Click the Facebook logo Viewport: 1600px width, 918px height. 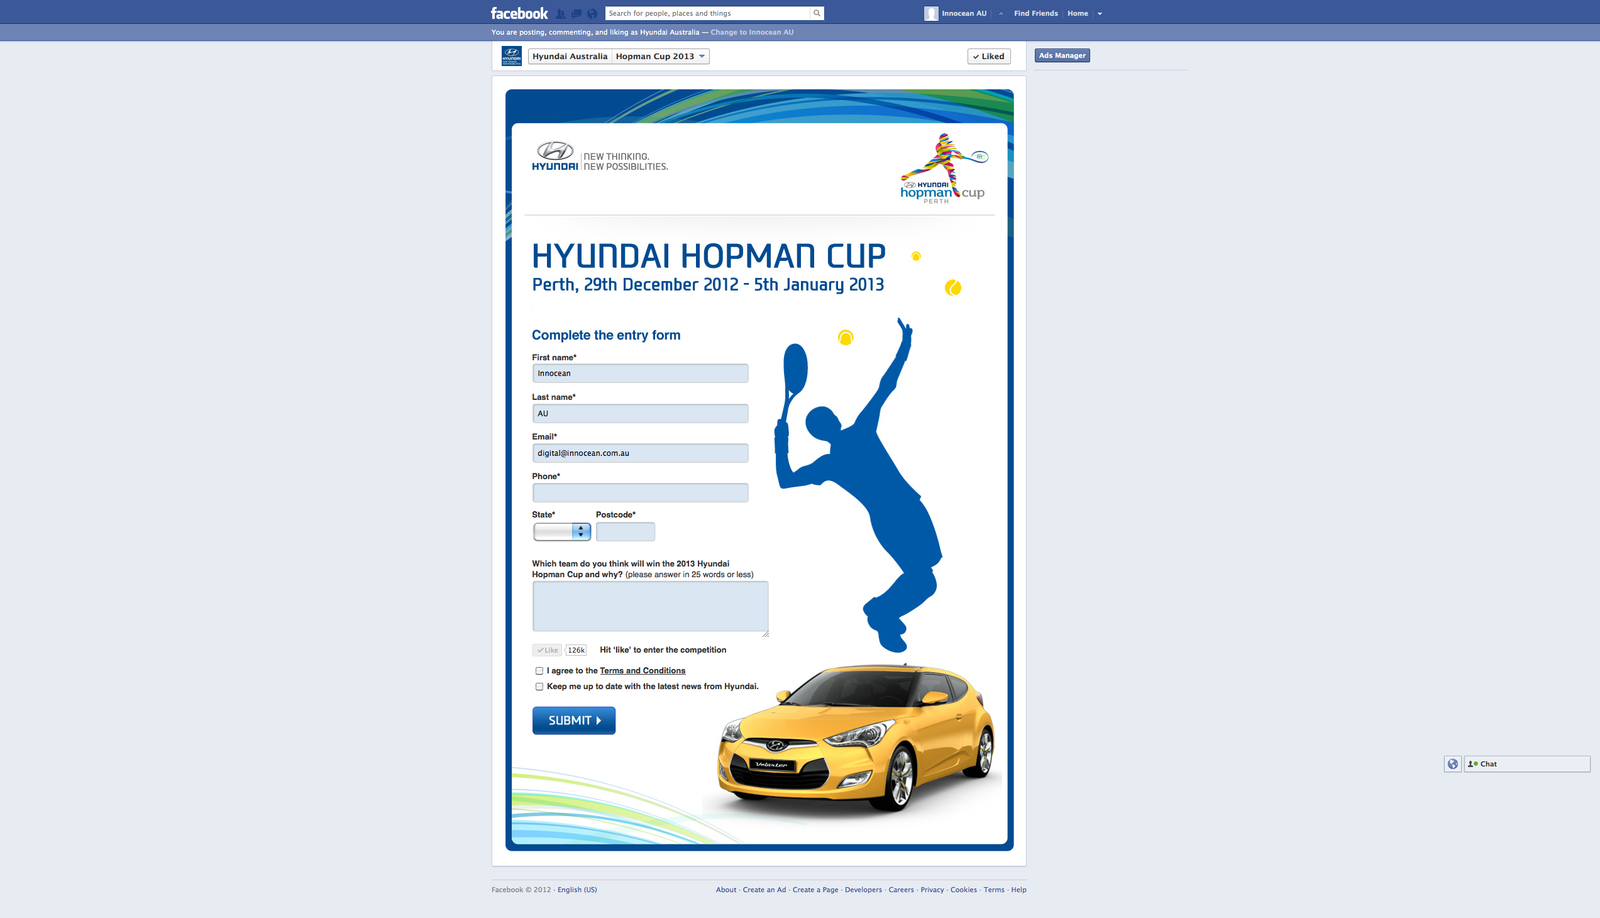[519, 13]
